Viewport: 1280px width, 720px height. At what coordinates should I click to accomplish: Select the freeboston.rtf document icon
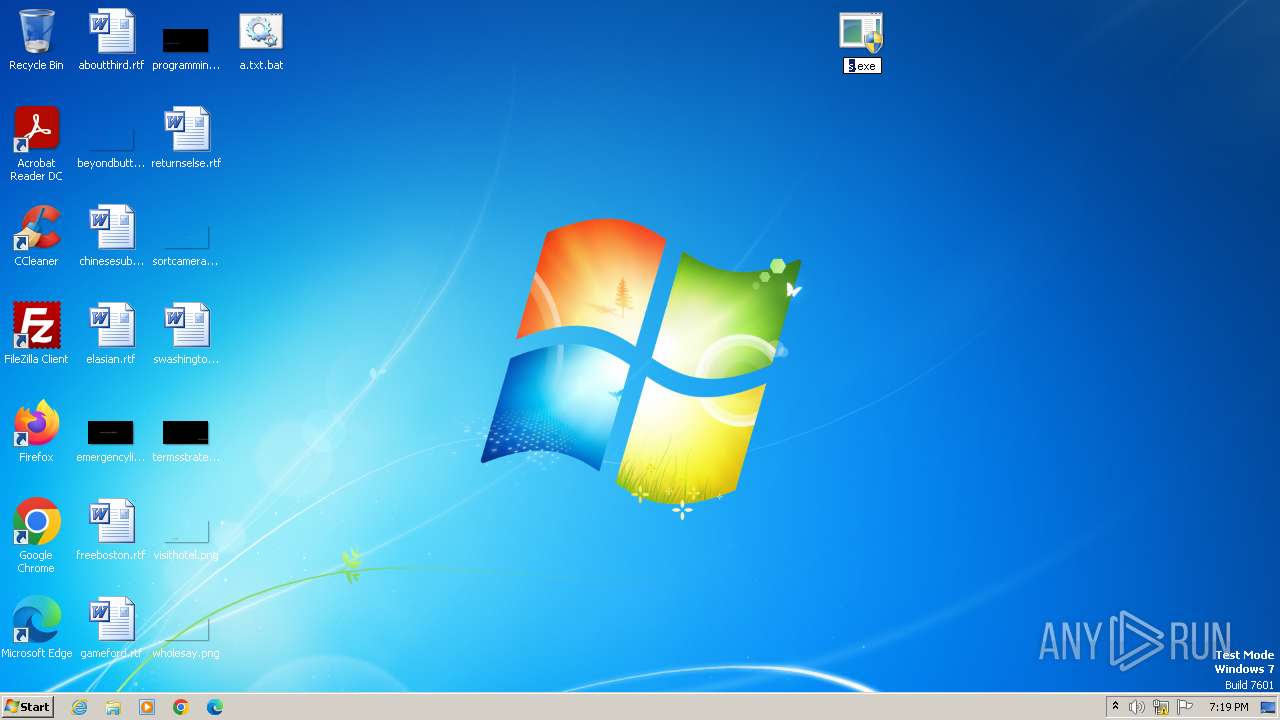tap(111, 522)
